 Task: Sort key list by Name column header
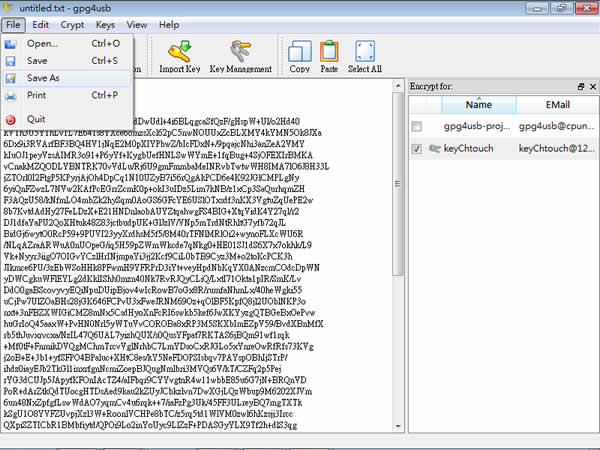(478, 104)
